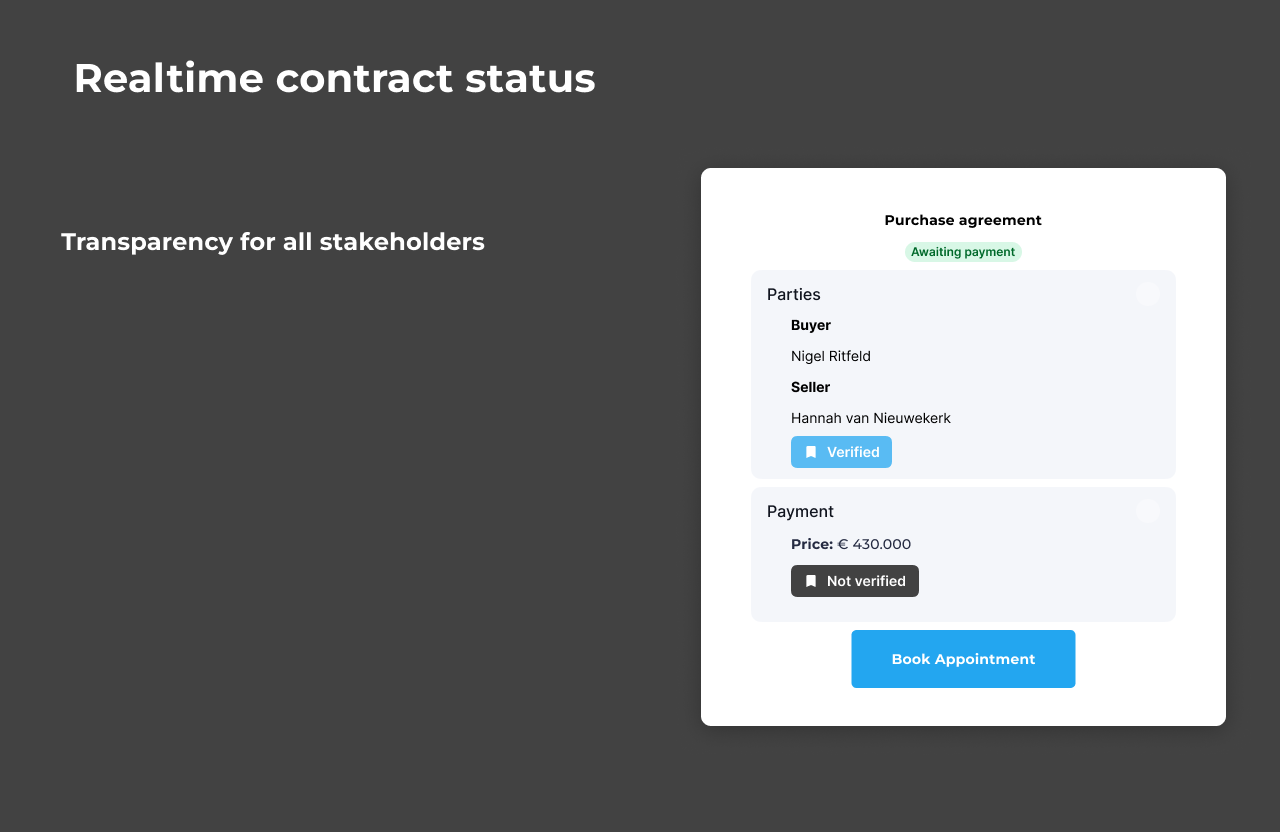
Task: Expand the Parties section header
Action: 794,295
